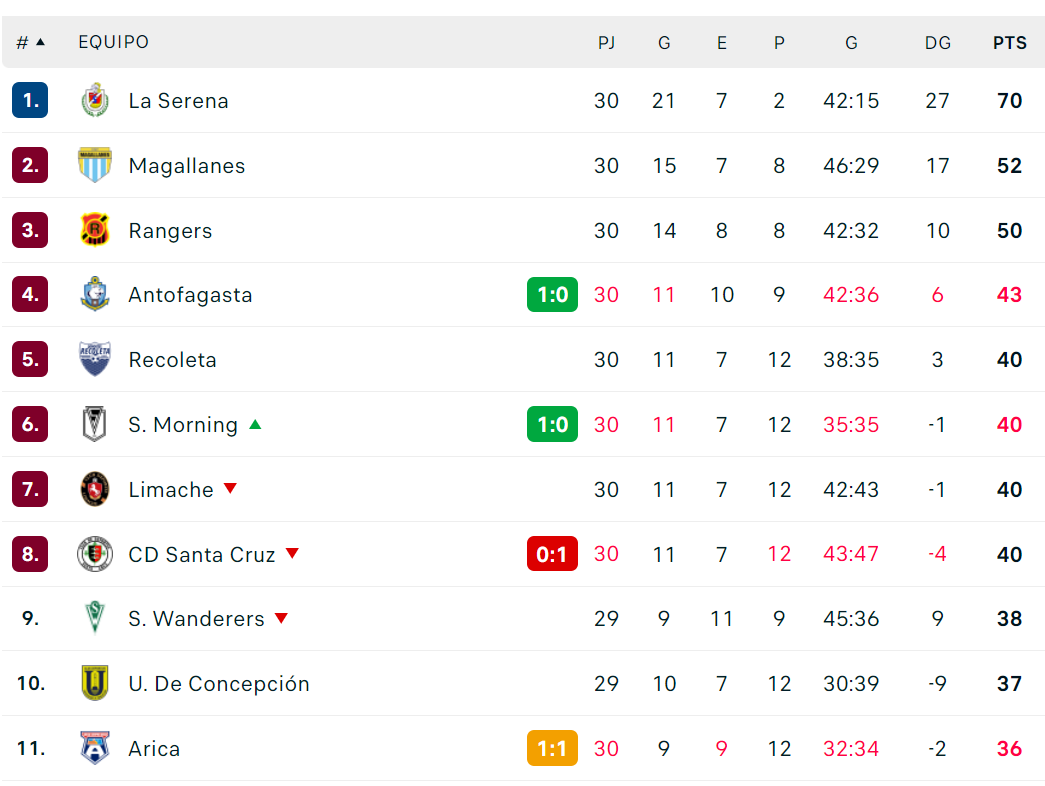
Task: Open the U. De Concepción crest
Action: [95, 683]
